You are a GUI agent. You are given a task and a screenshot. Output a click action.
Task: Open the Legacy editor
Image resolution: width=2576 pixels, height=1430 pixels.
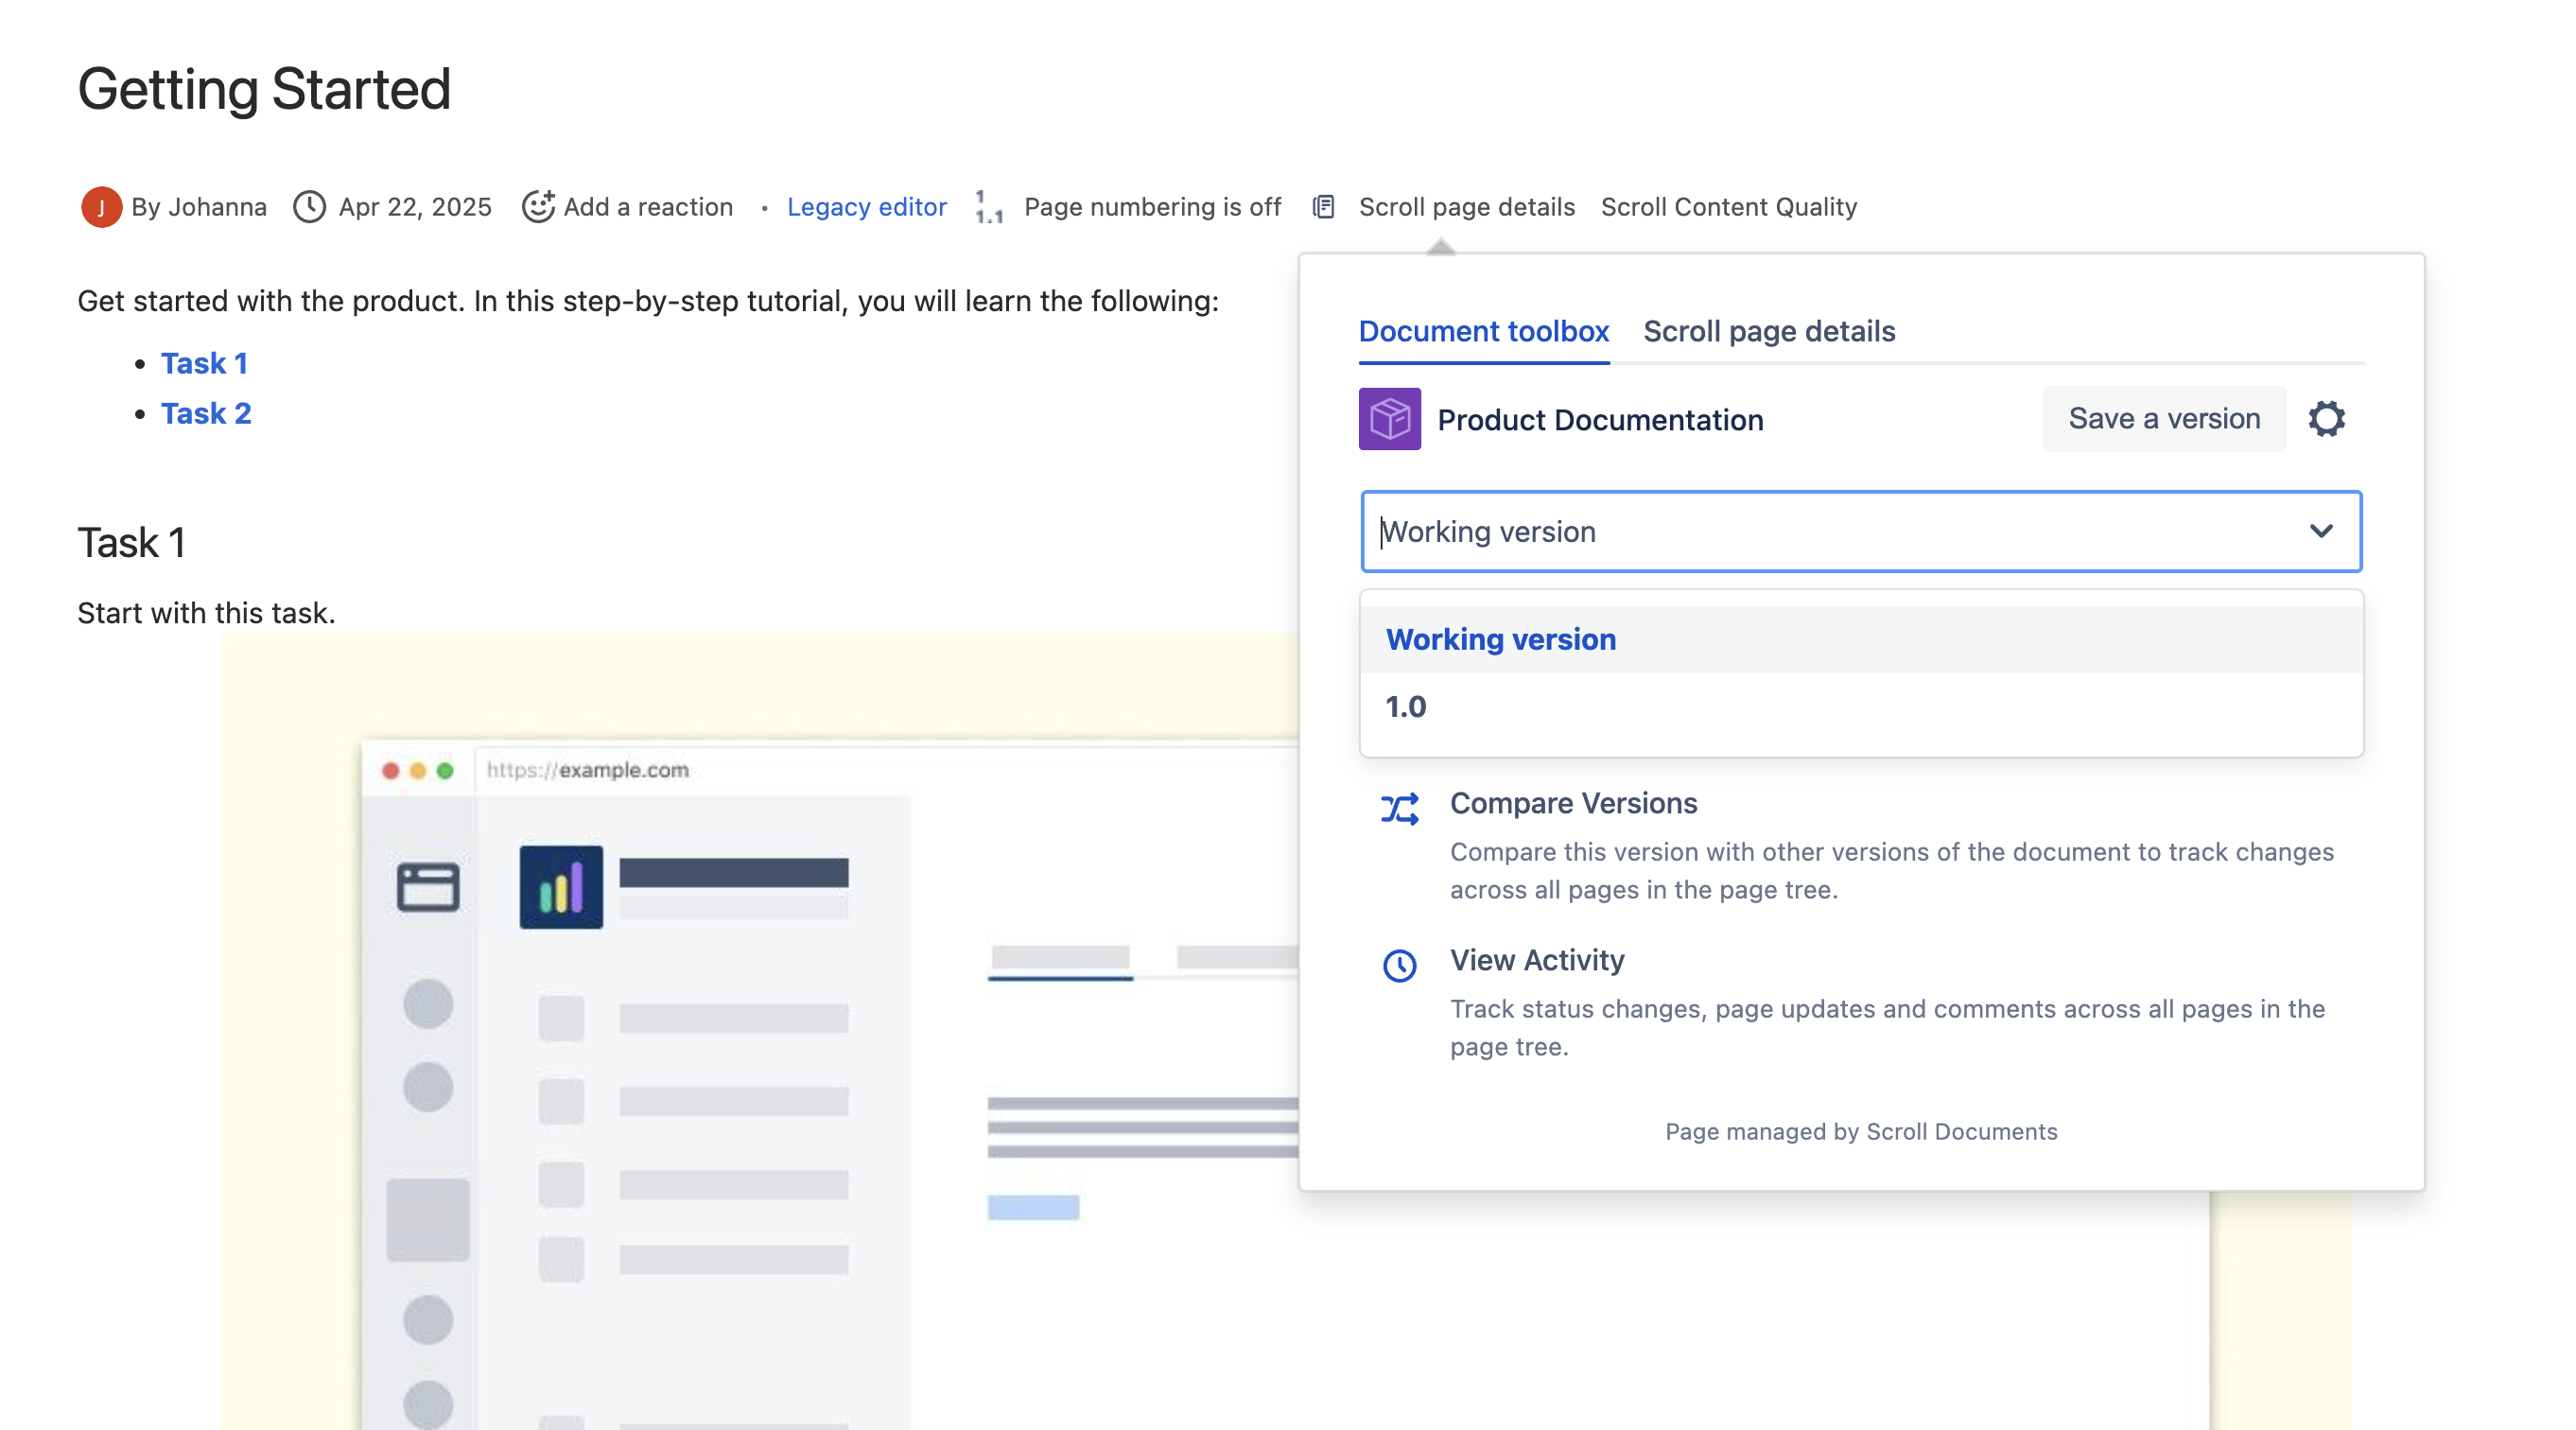pyautogui.click(x=866, y=207)
